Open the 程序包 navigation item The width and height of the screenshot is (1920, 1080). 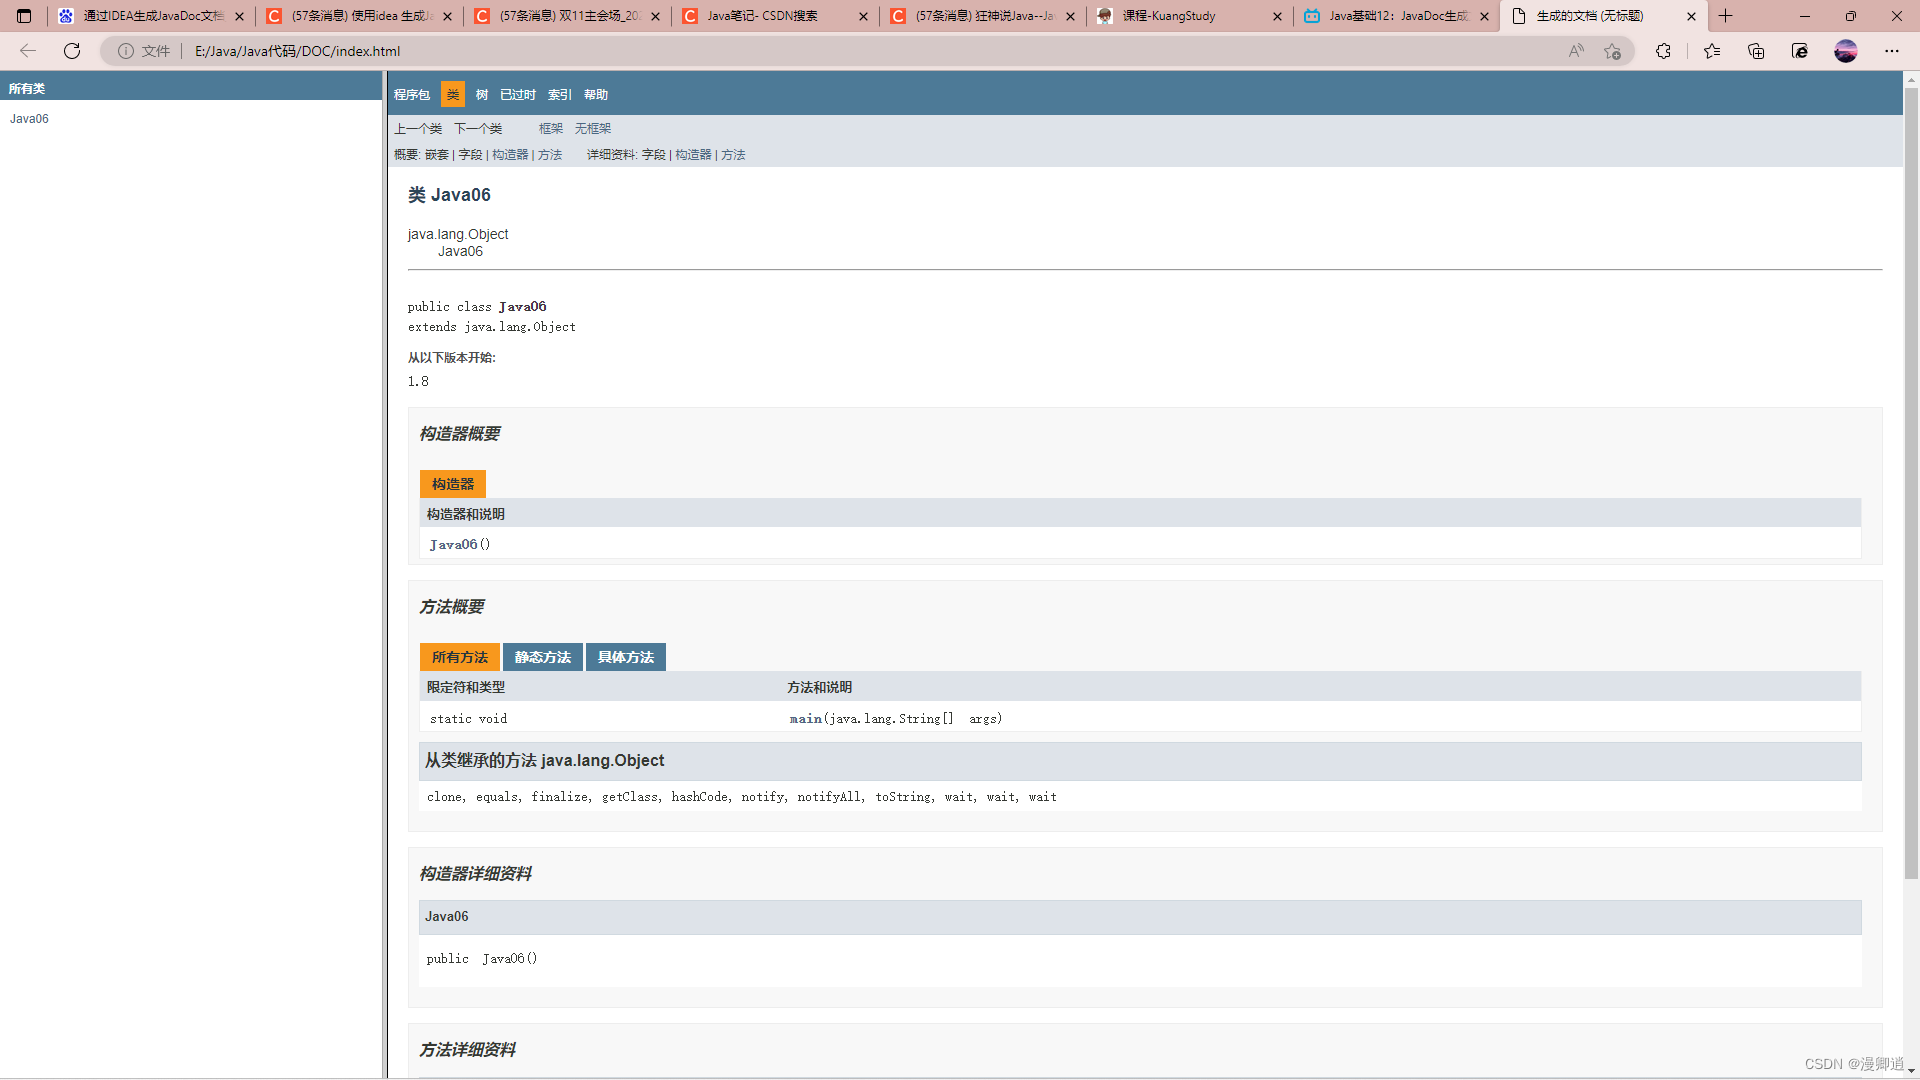pos(412,95)
